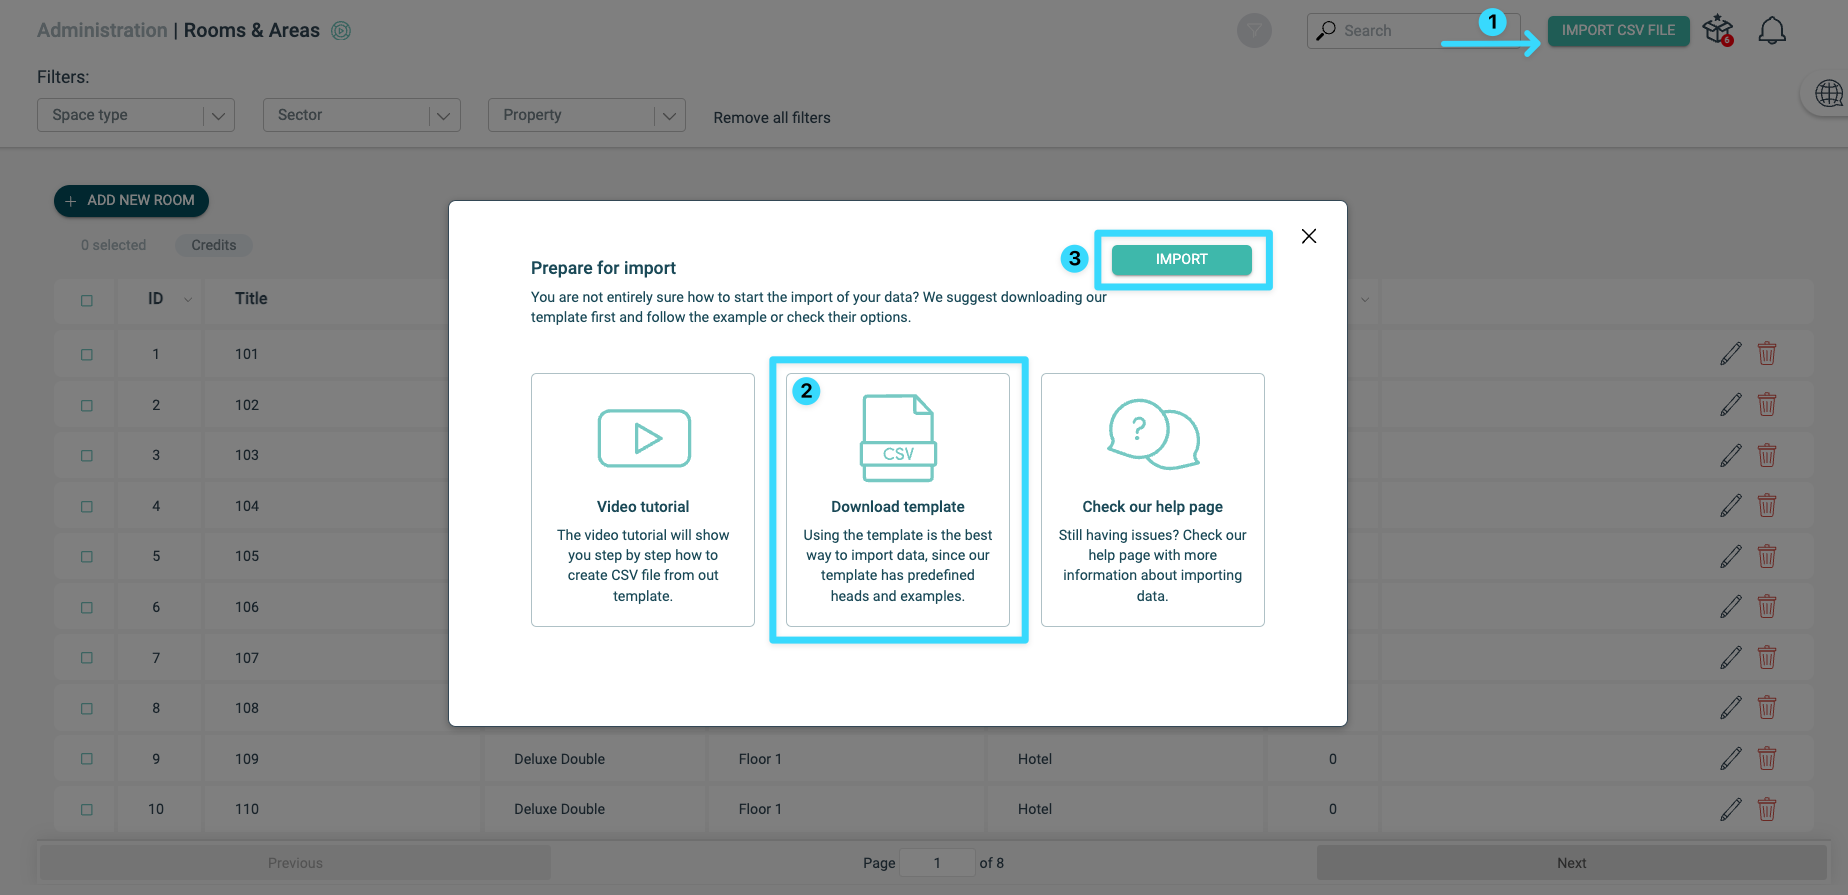Click Remove all filters link
The image size is (1848, 895).
772,118
